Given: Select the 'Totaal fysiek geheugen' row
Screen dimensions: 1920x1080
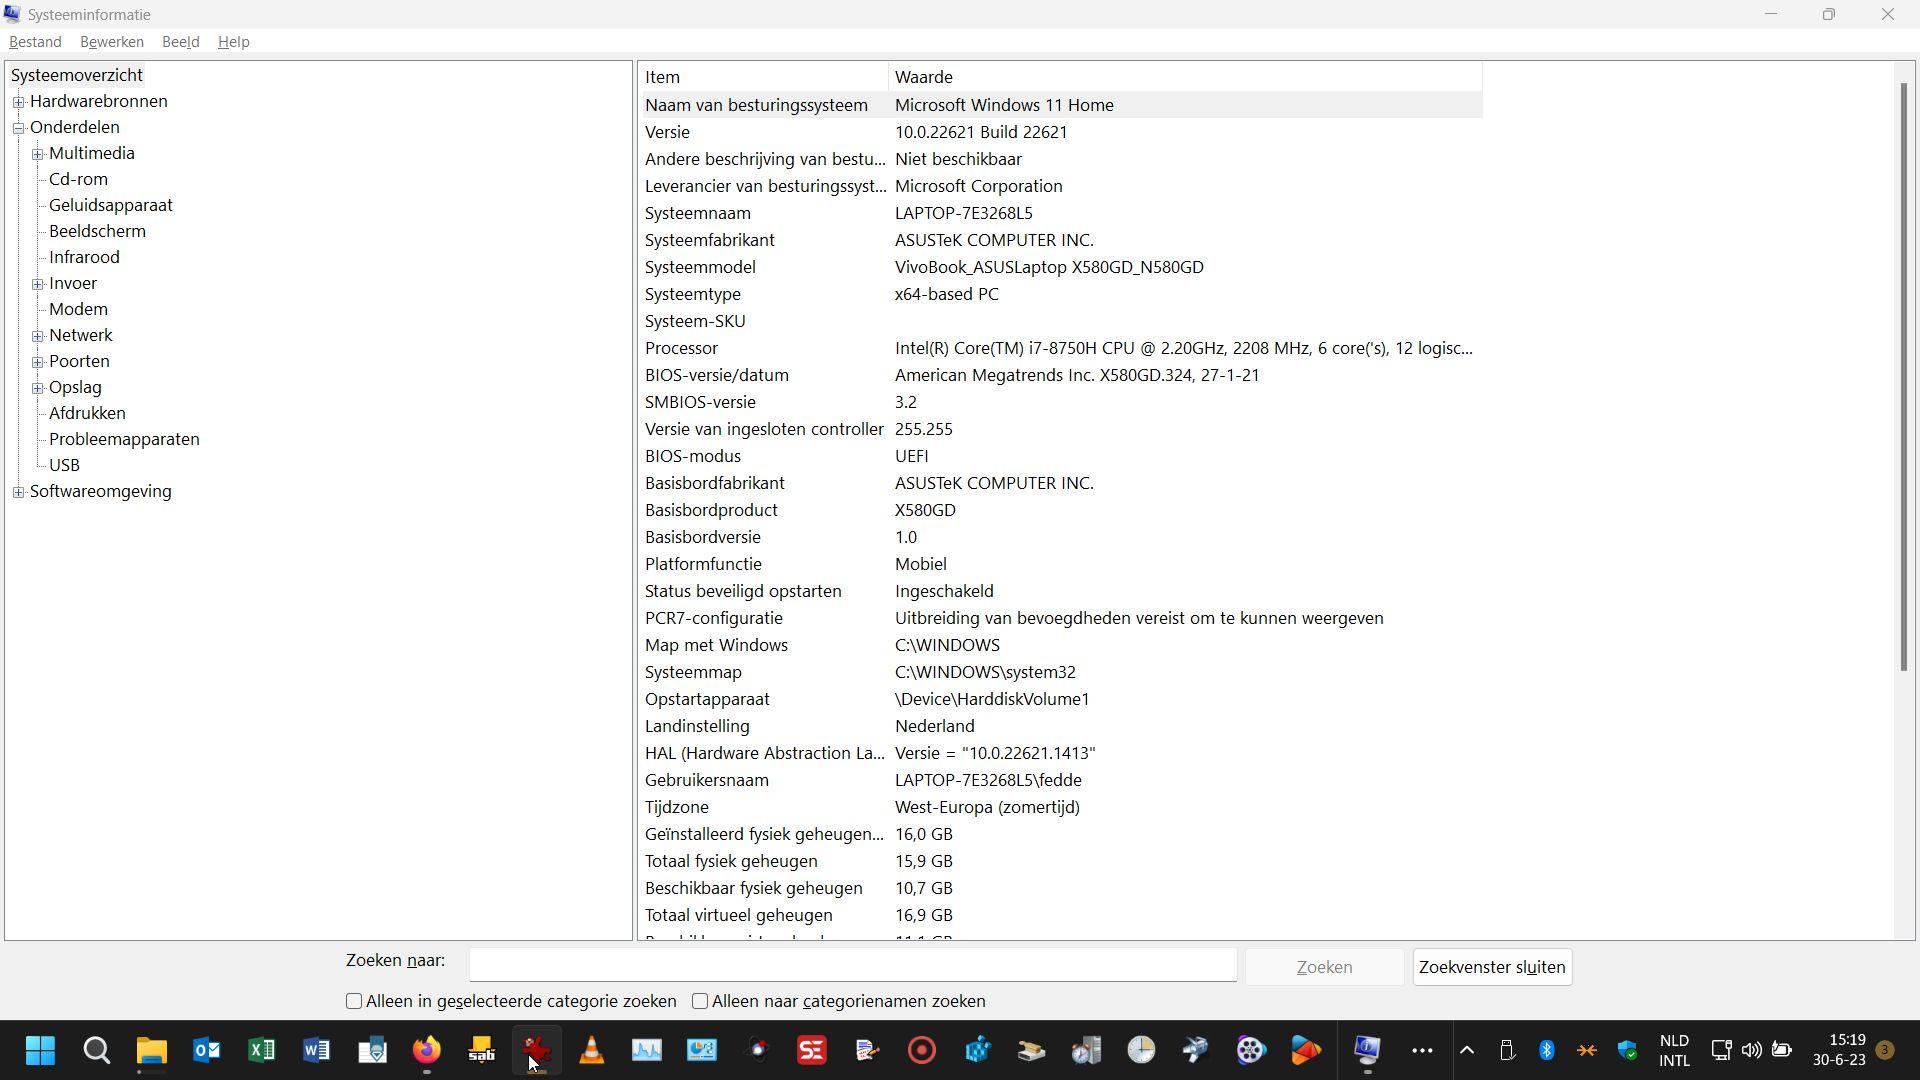Looking at the screenshot, I should click(1061, 861).
